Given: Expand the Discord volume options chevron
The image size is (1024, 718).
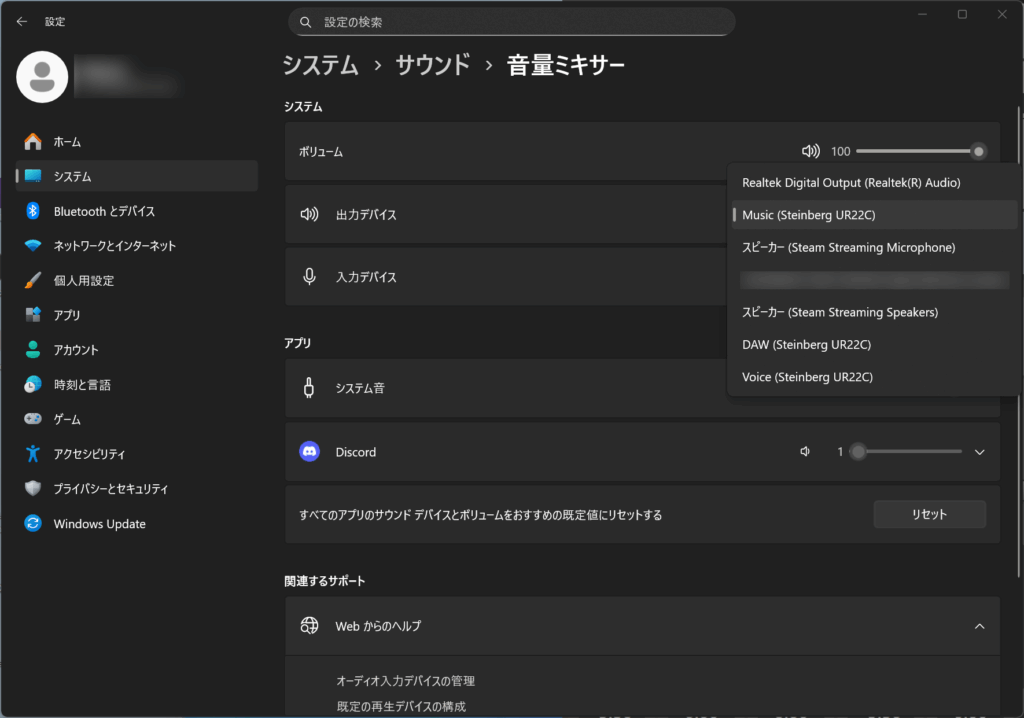Looking at the screenshot, I should pyautogui.click(x=980, y=452).
